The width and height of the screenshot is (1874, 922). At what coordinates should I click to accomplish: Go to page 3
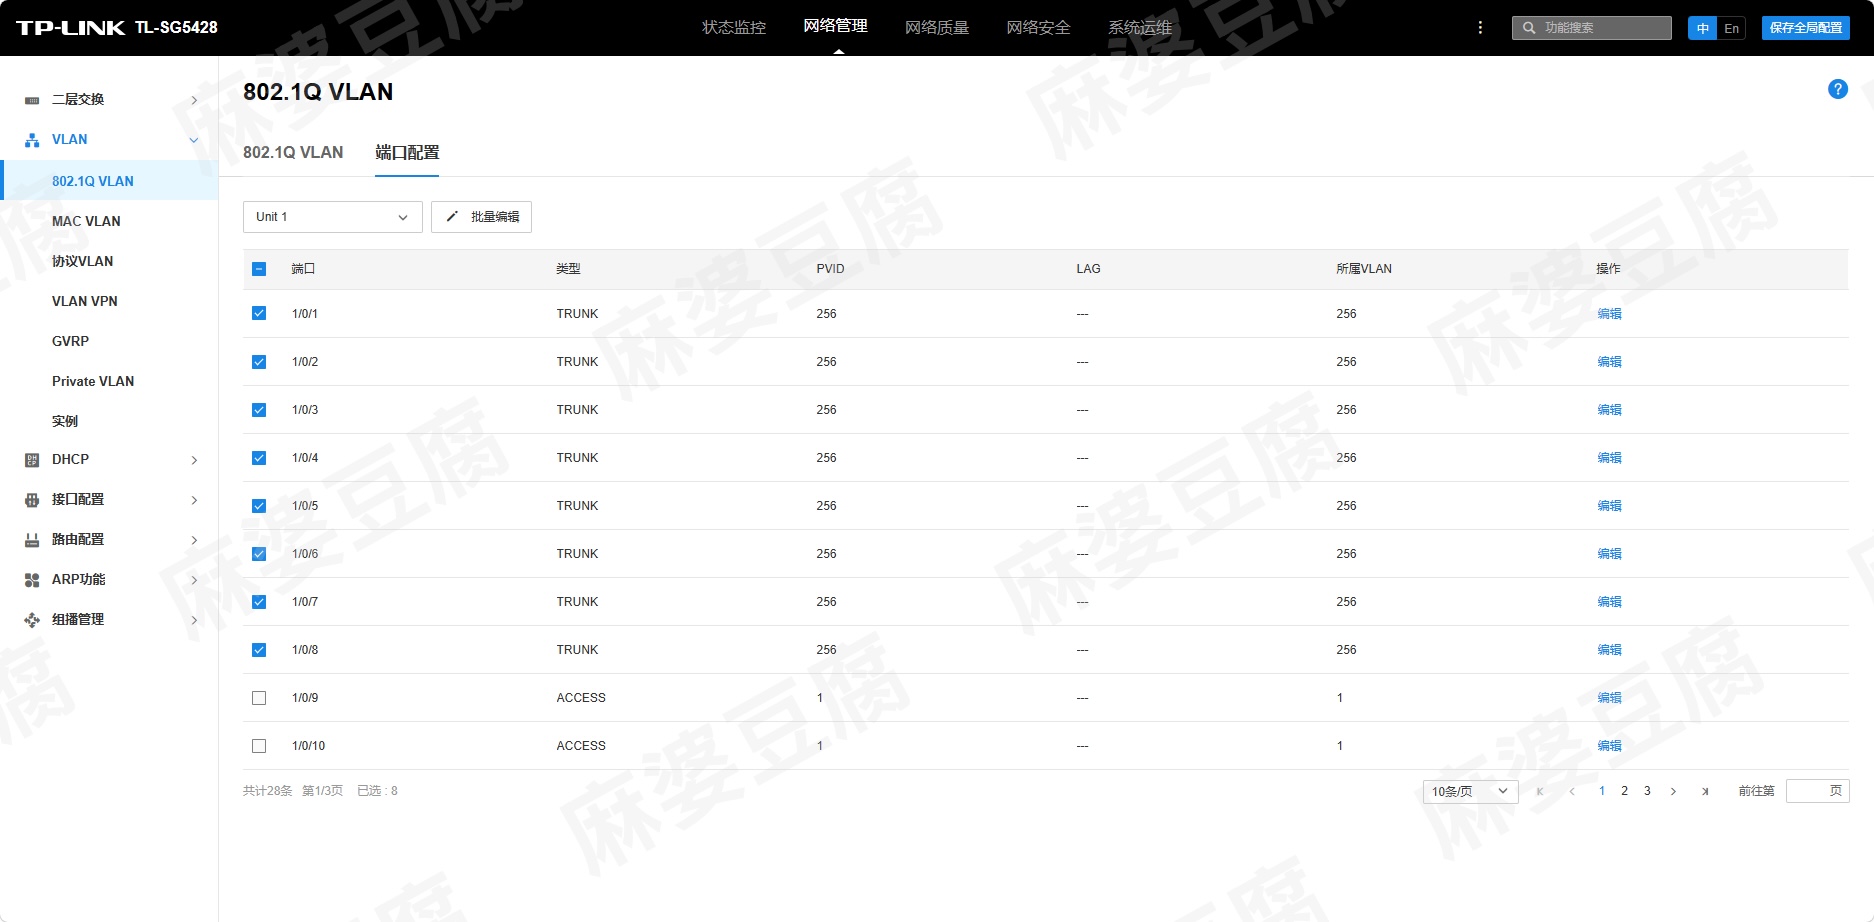click(1647, 791)
